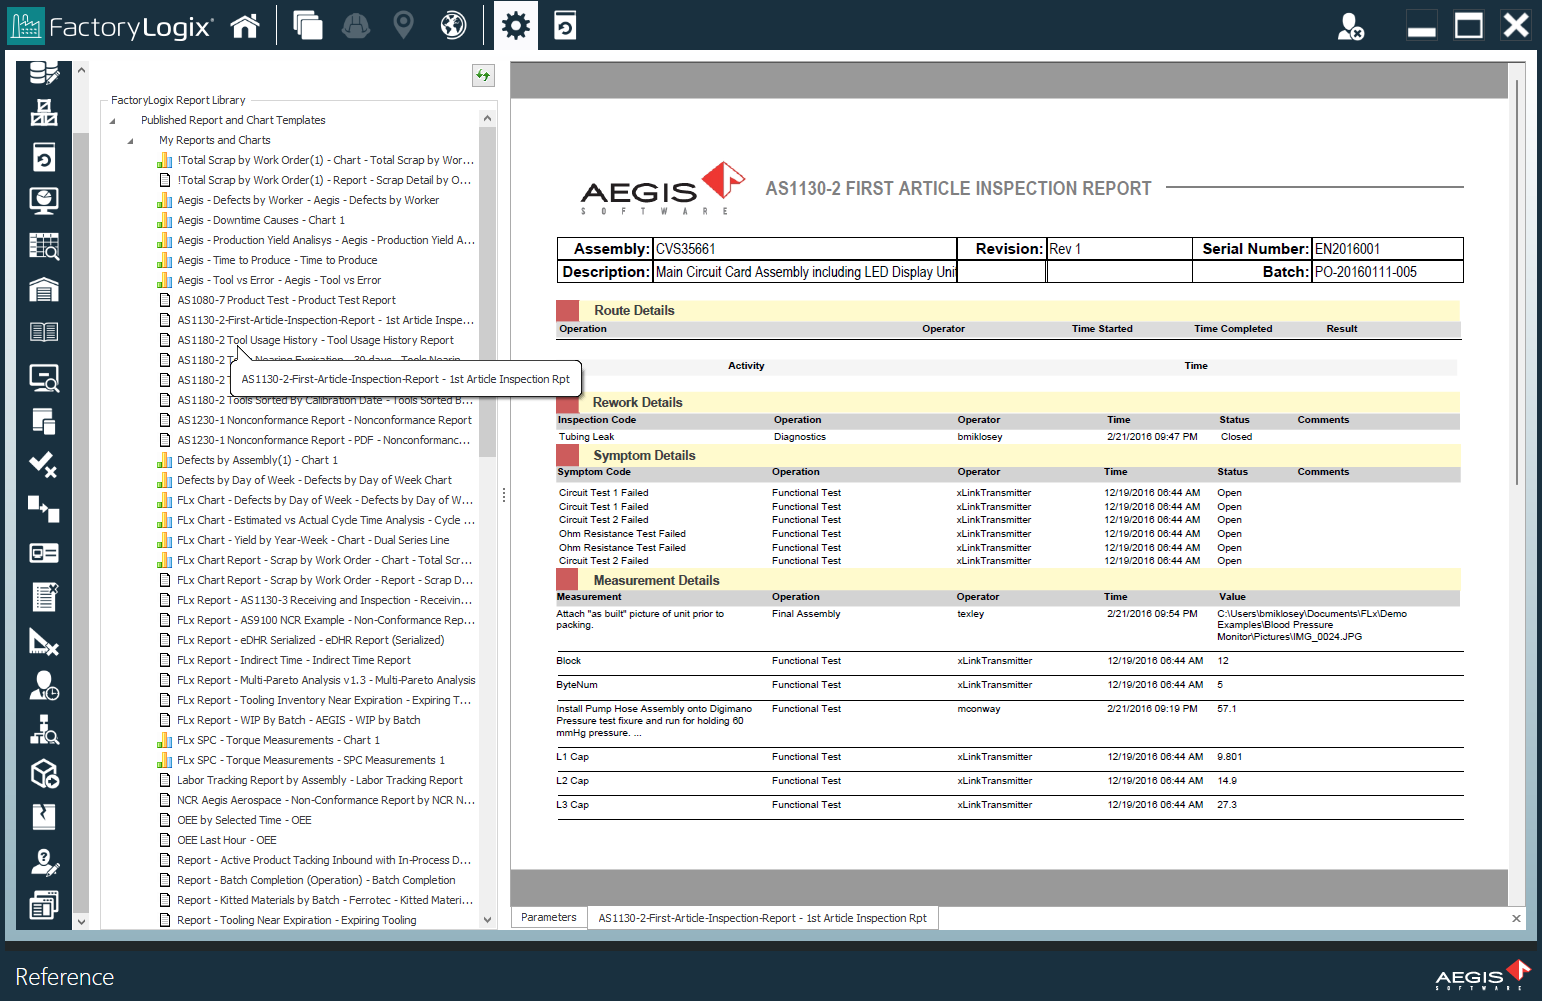Click the report library scrollbar

click(488, 300)
